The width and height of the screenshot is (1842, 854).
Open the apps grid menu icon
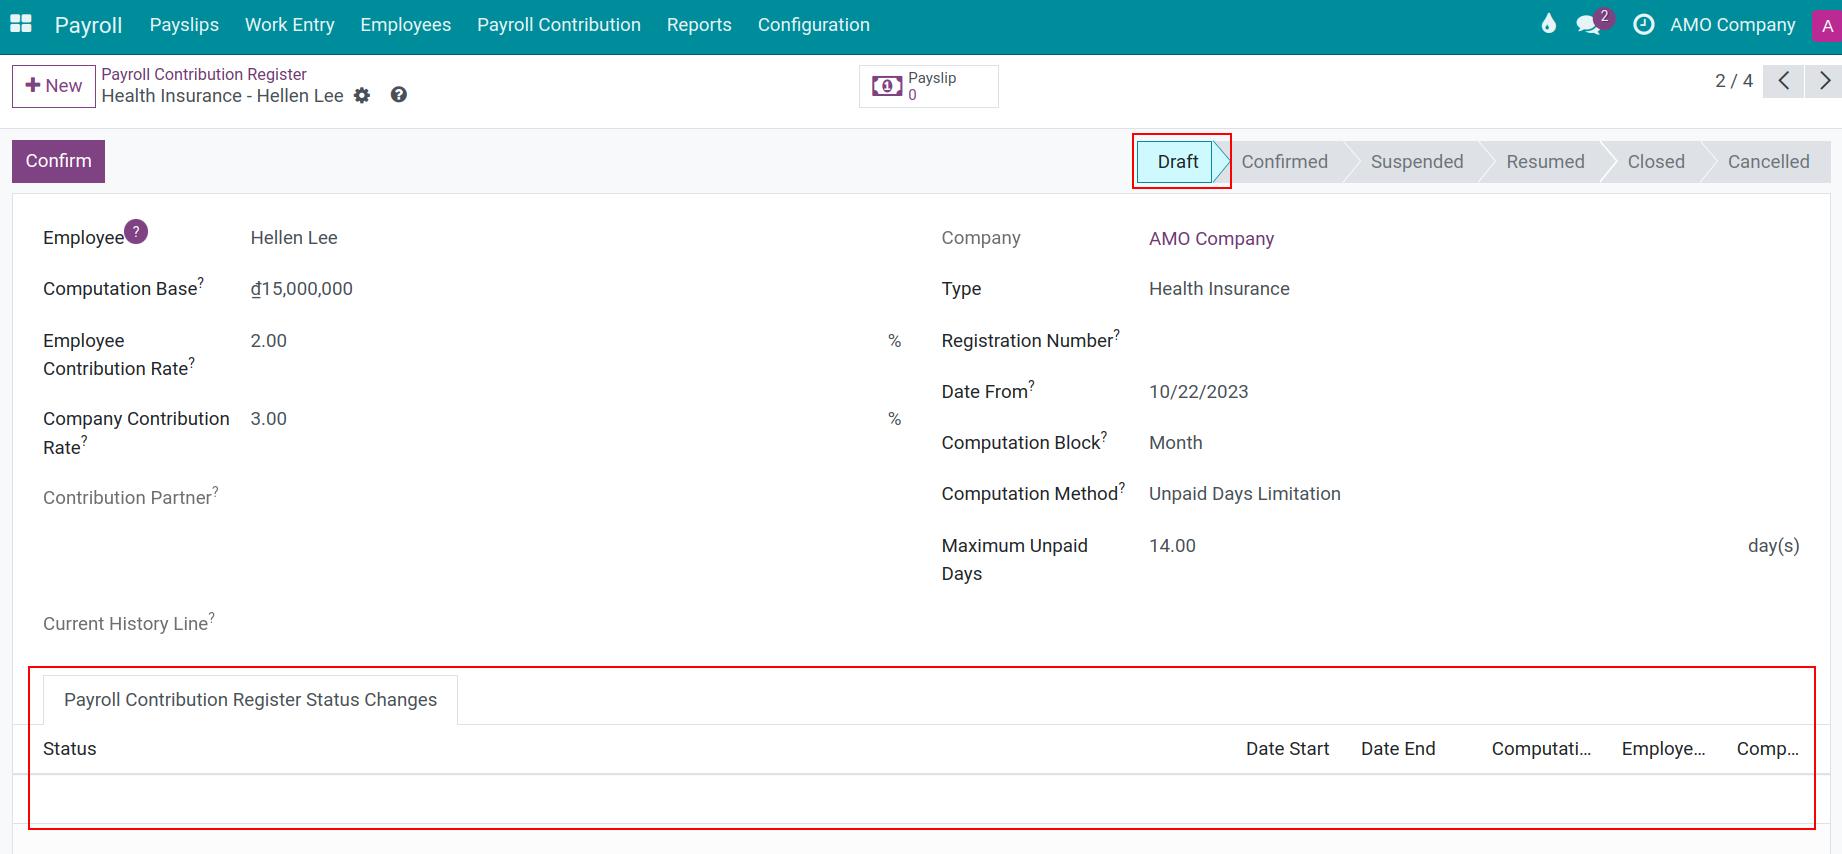21,24
